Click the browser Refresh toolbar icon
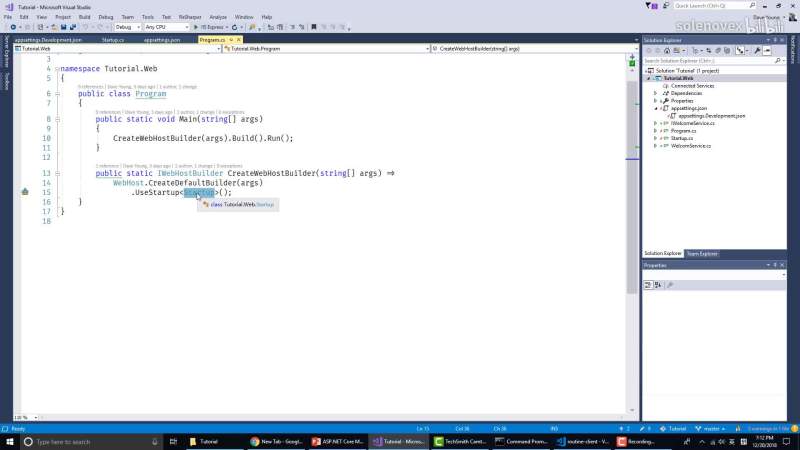Viewport: 800px width, 450px height. coord(235,27)
